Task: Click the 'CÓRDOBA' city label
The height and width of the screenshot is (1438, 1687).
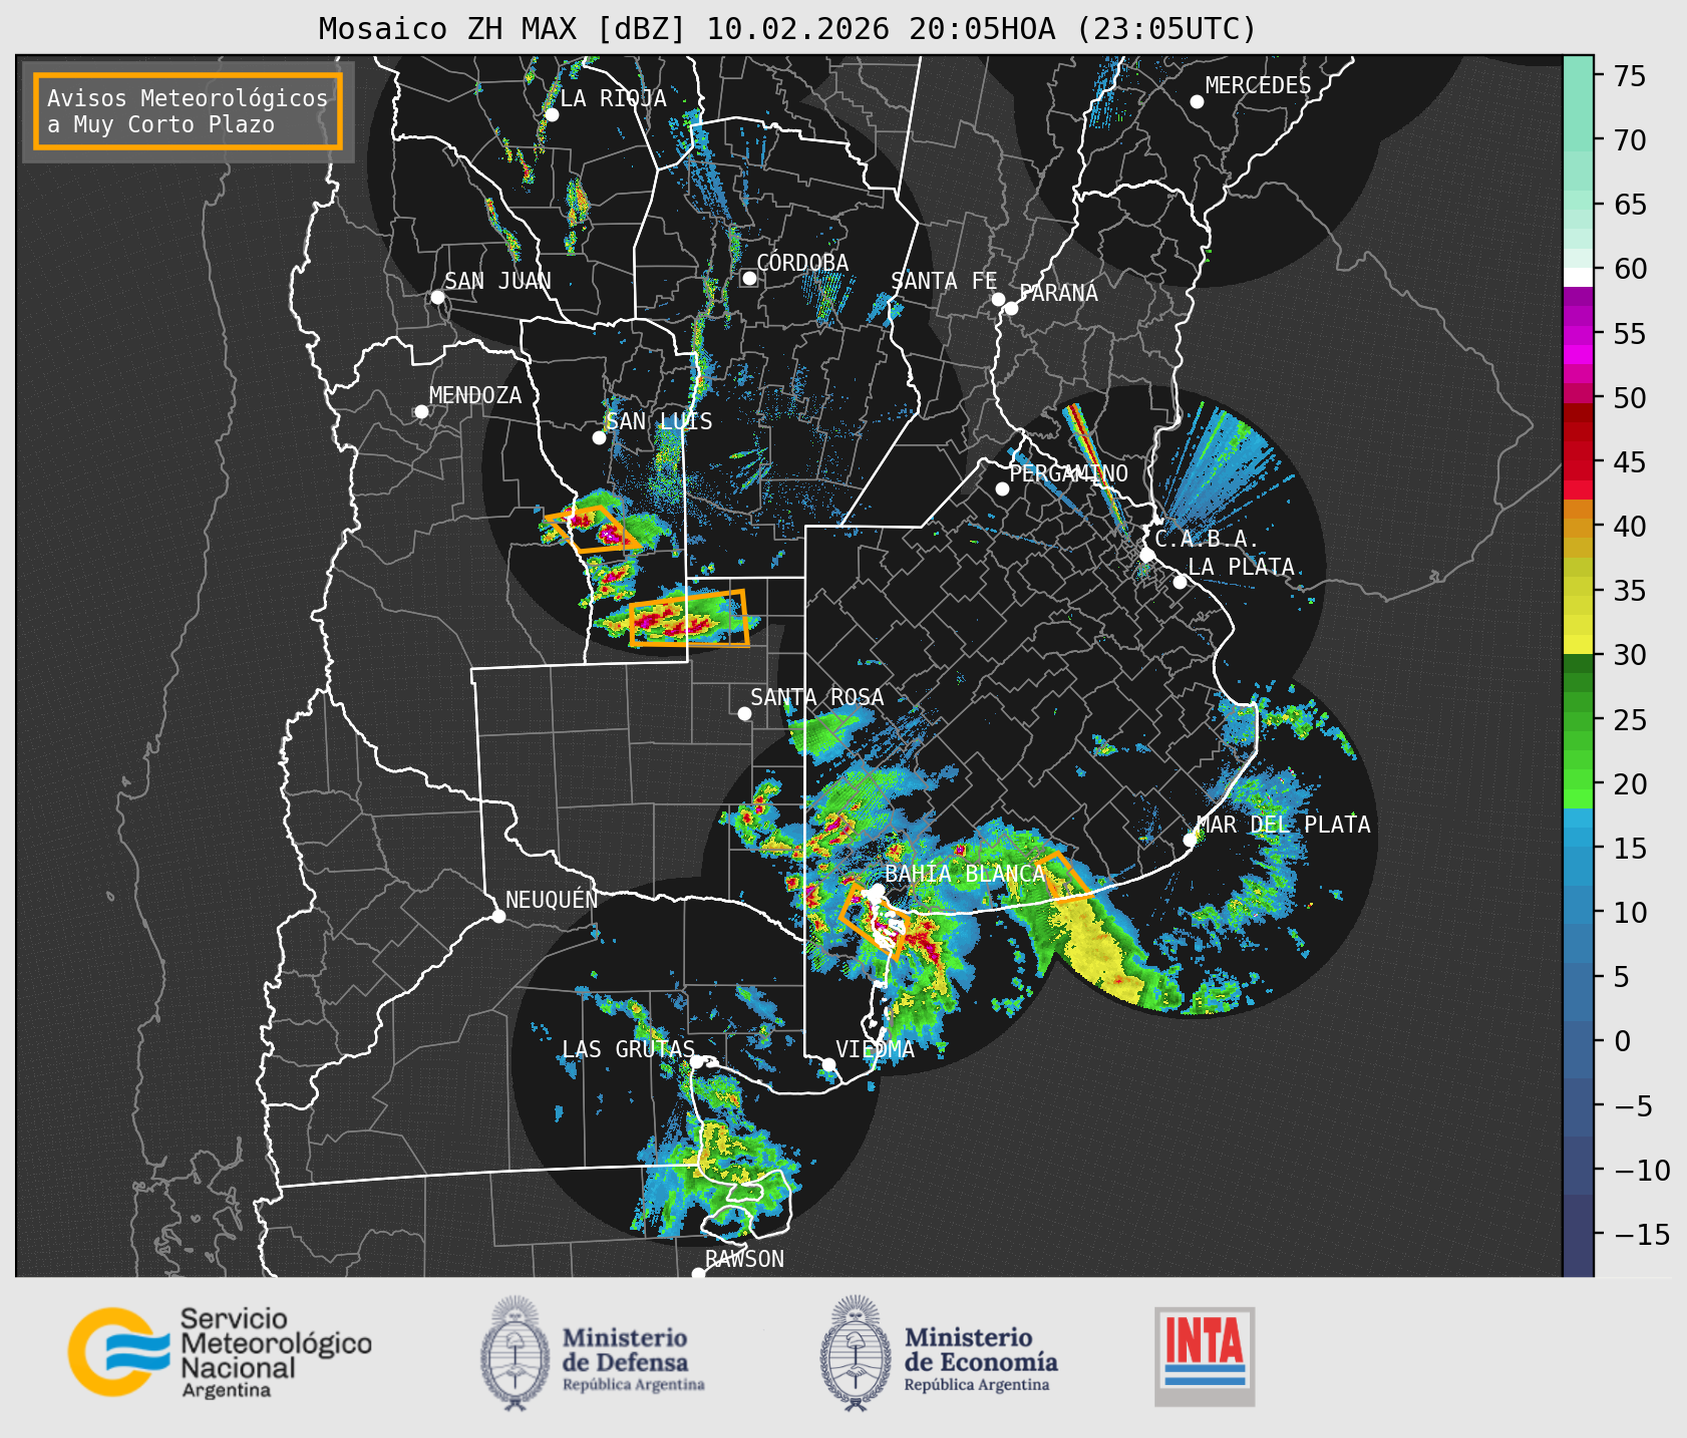Action: [802, 263]
